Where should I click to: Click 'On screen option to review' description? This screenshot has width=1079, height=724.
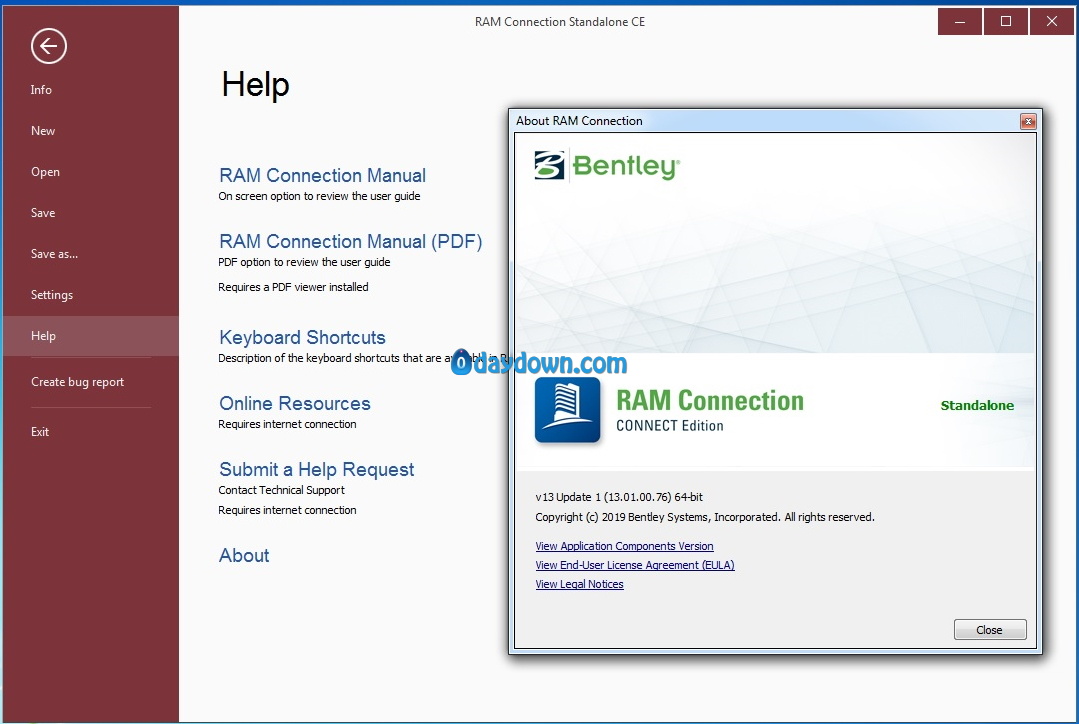(319, 196)
